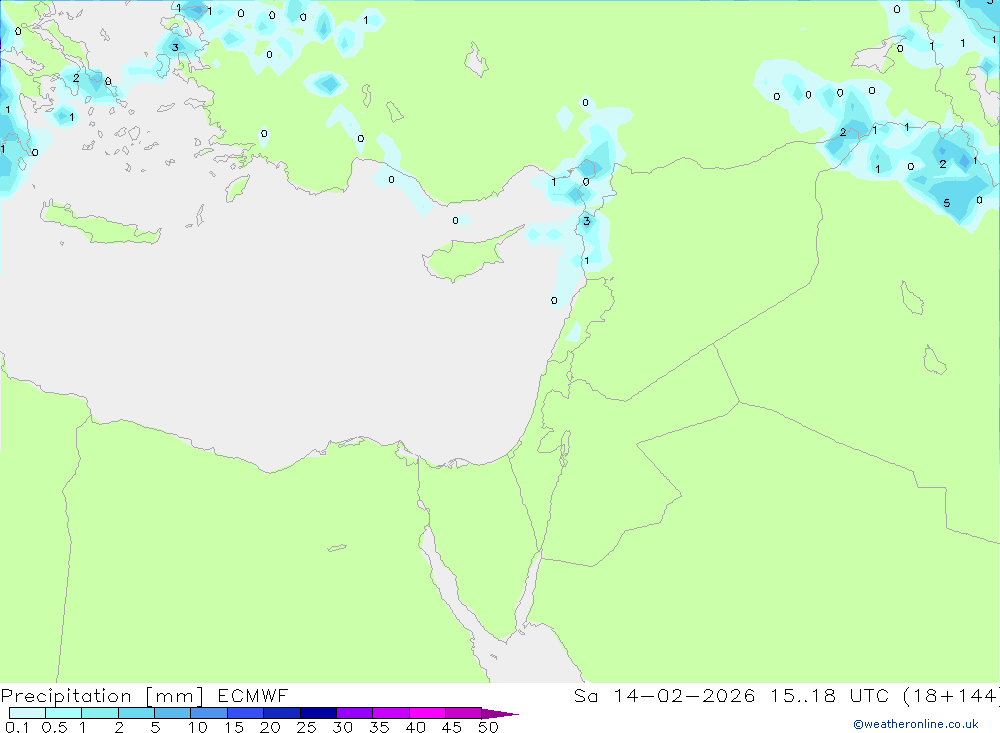Pick the 35–40 mm magenta legend swatch
The width and height of the screenshot is (1000, 733).
point(390,713)
